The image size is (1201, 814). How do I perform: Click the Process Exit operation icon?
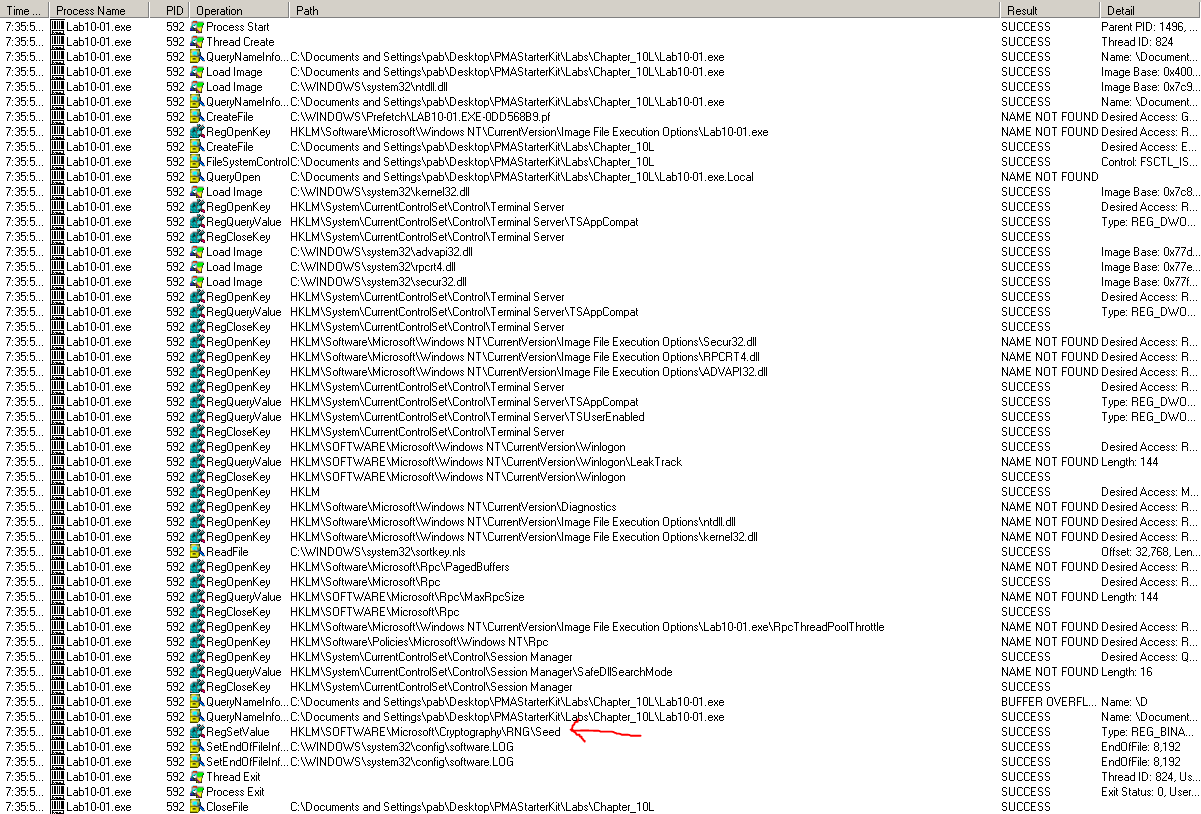(197, 792)
